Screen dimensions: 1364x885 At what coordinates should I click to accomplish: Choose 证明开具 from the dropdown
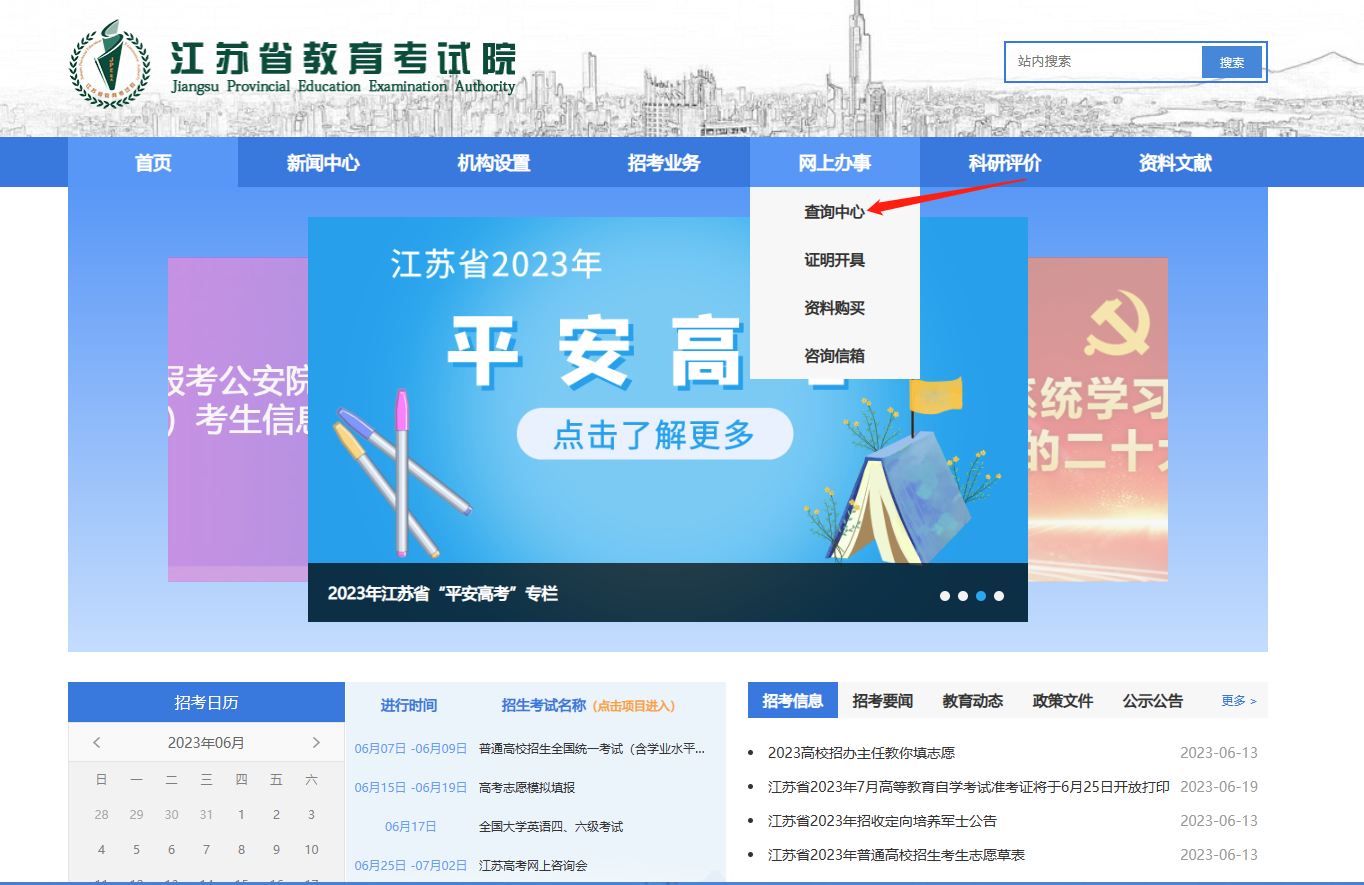pos(835,260)
